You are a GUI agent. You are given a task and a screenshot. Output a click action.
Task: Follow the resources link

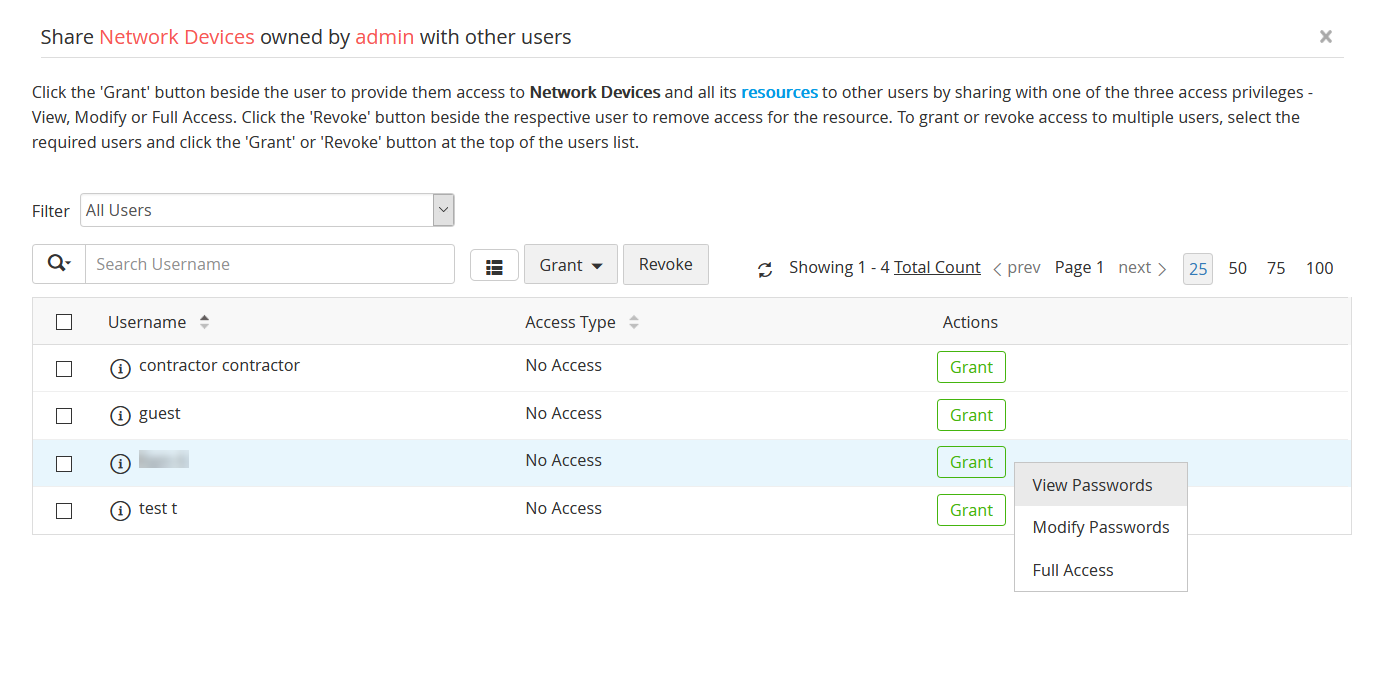click(779, 92)
